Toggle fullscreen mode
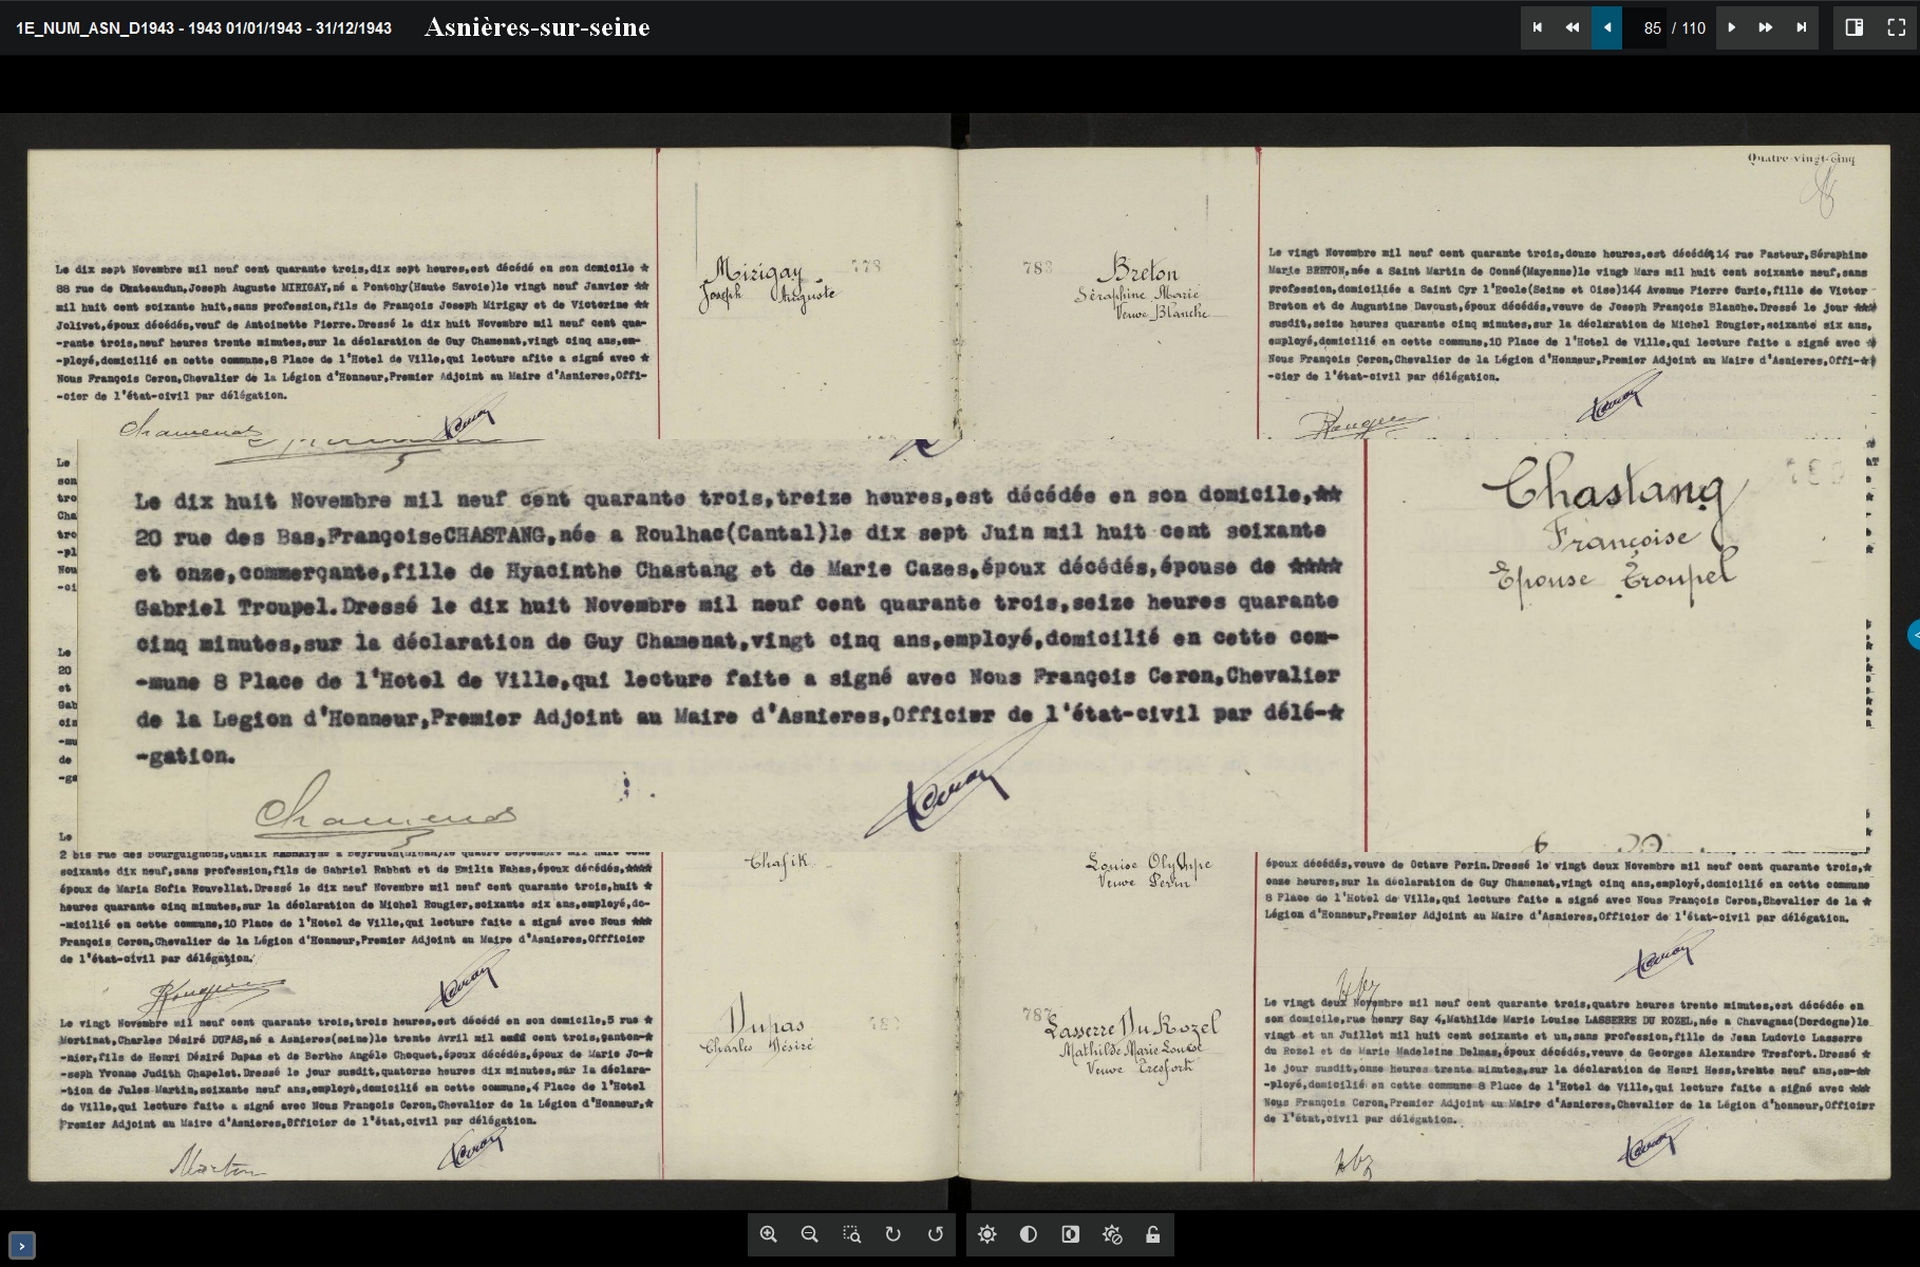 (1896, 28)
